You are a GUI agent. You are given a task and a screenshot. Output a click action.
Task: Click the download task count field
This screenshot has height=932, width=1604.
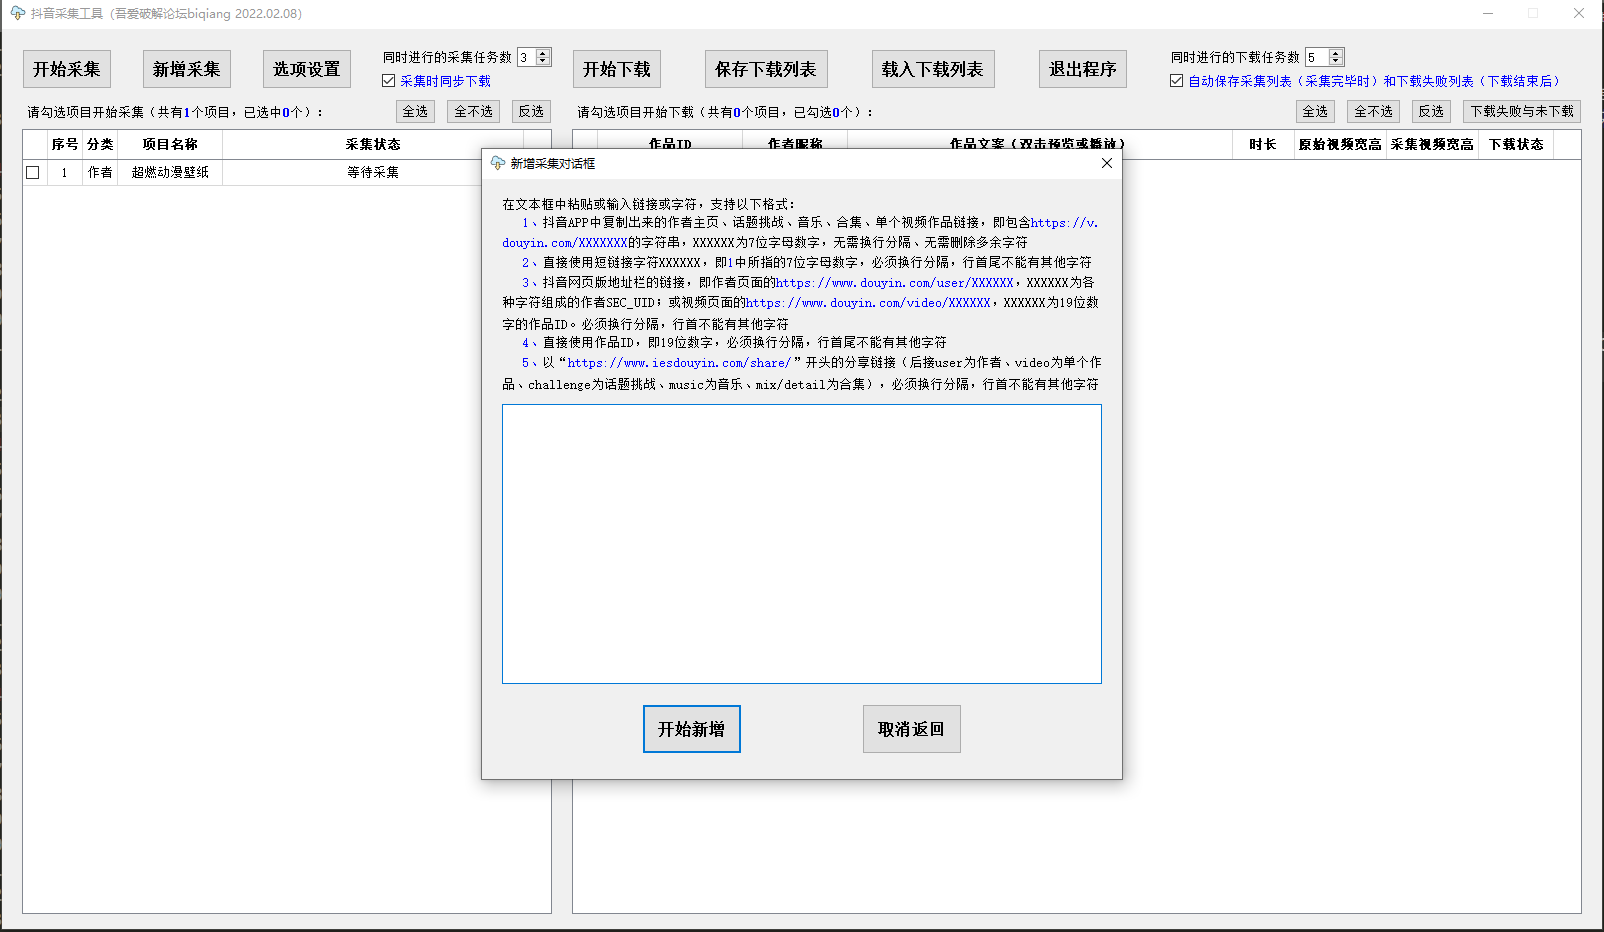(x=1317, y=57)
